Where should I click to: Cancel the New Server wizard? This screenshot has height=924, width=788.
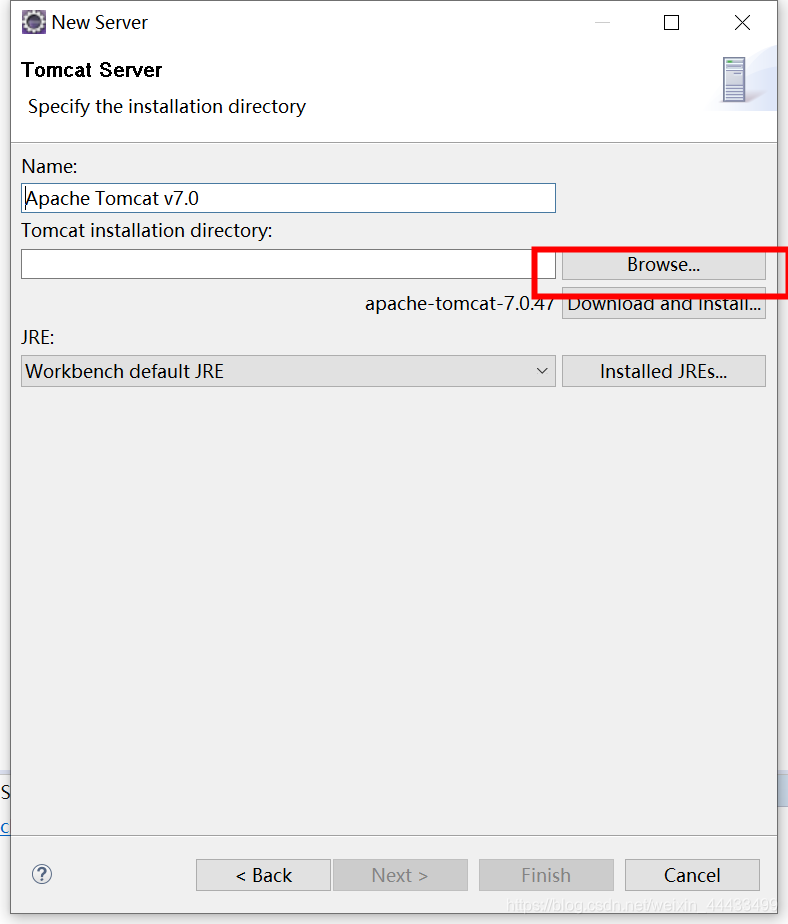pyautogui.click(x=692, y=875)
